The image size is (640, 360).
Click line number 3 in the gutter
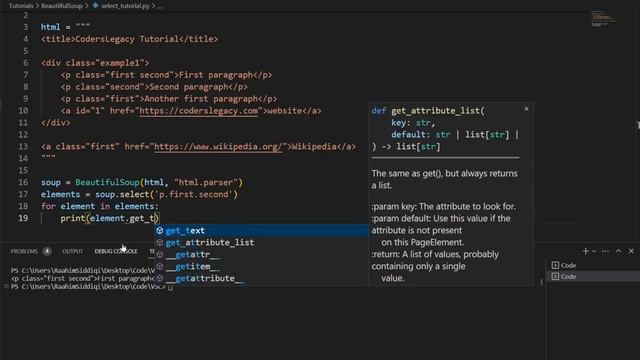pos(26,27)
